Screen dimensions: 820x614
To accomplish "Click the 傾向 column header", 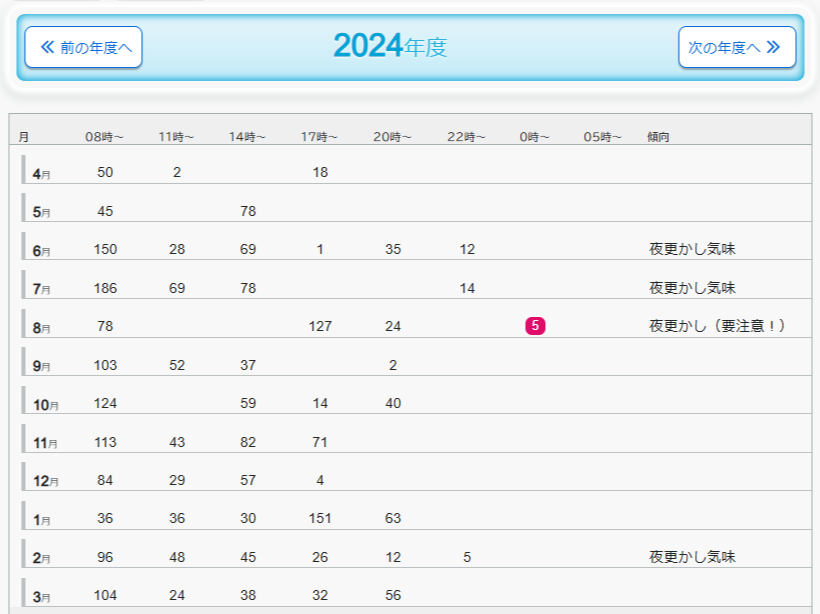I will pyautogui.click(x=658, y=137).
